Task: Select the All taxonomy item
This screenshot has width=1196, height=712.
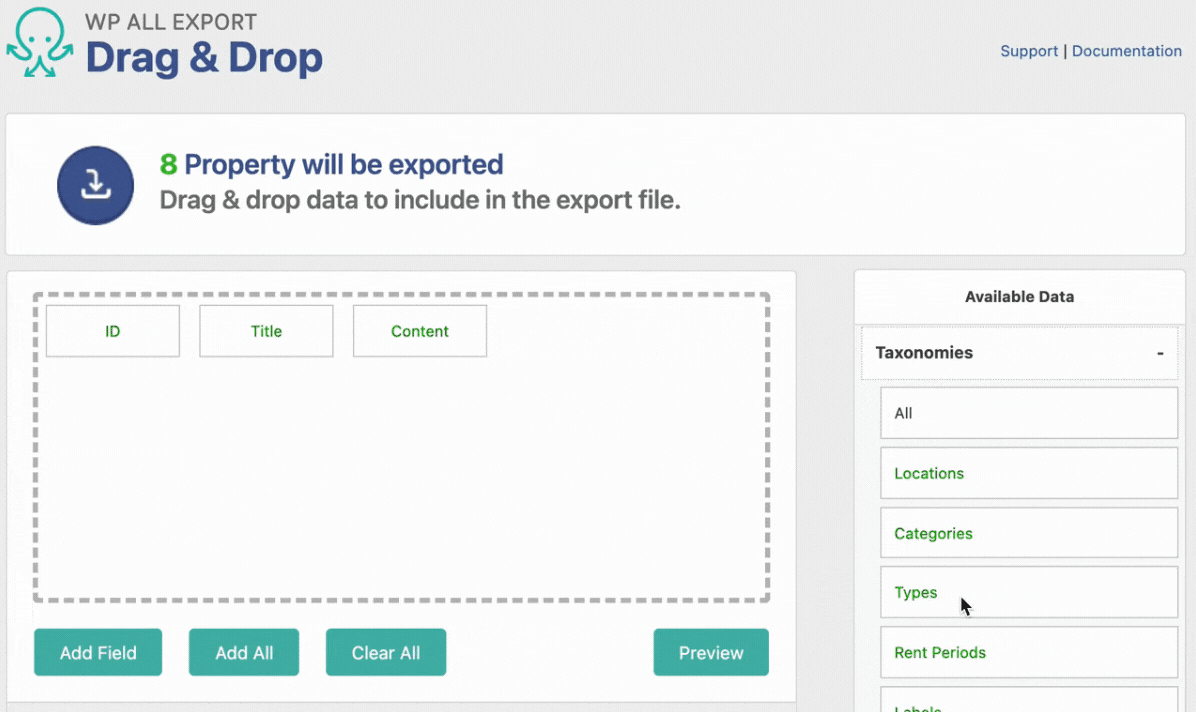Action: pyautogui.click(x=1028, y=413)
